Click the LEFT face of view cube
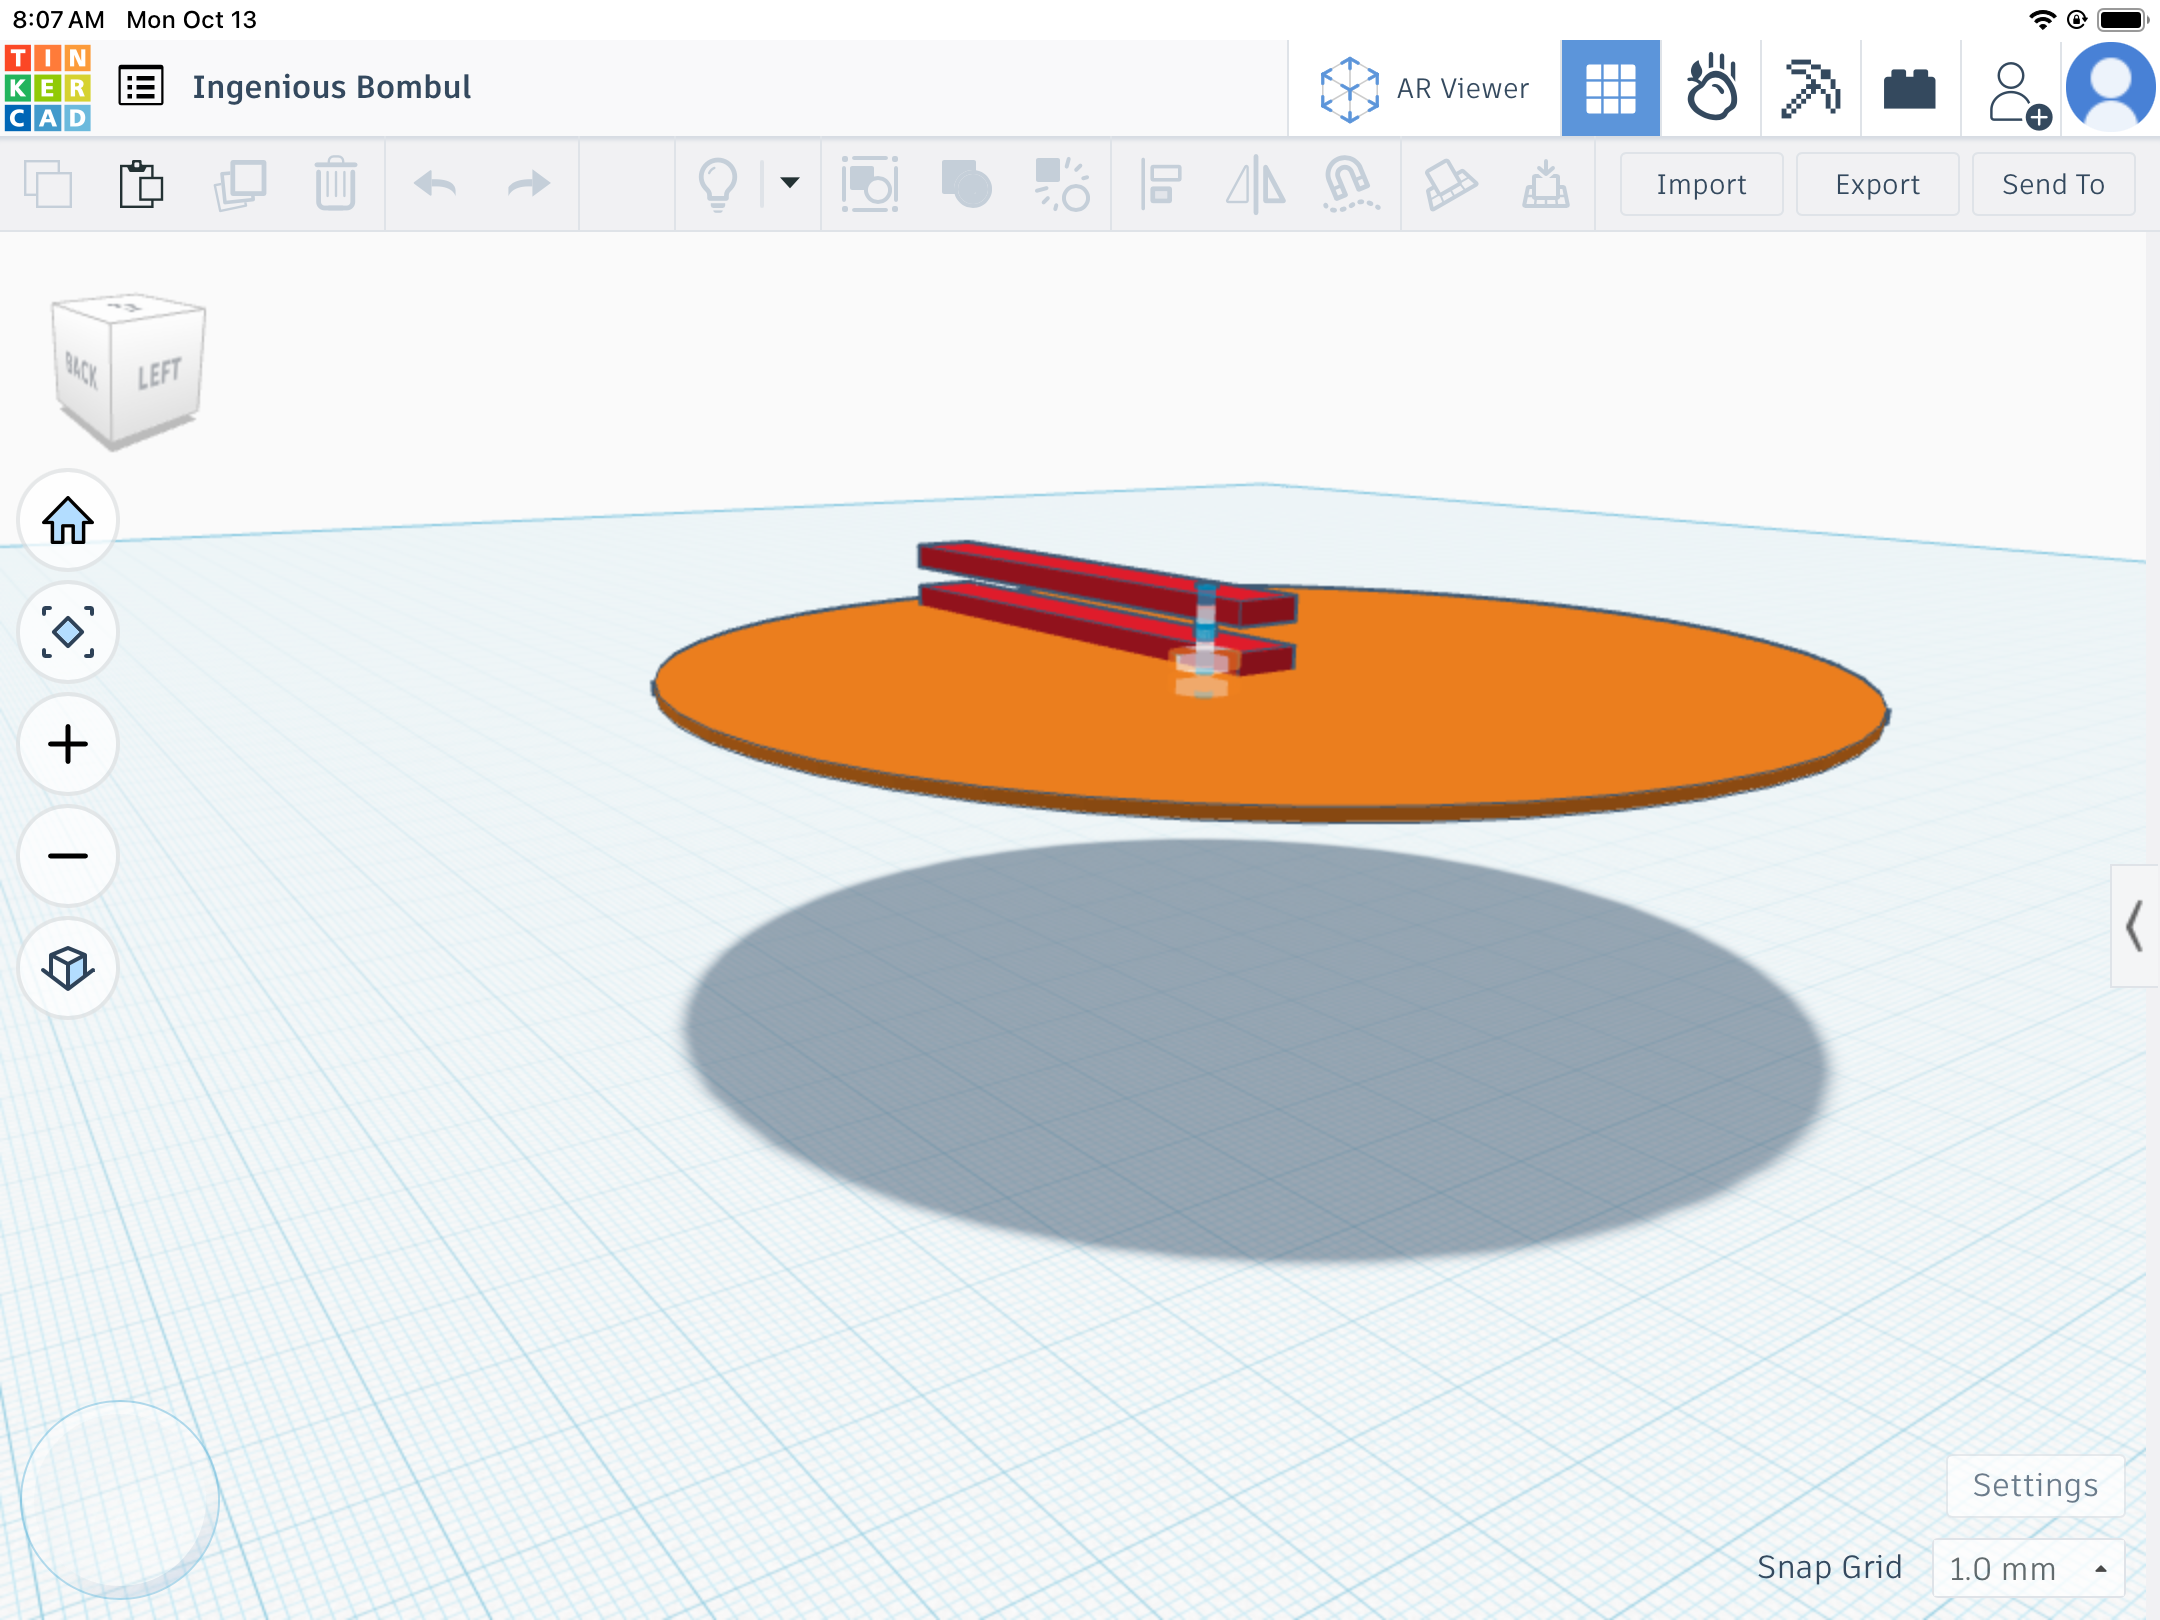2160x1620 pixels. click(159, 375)
